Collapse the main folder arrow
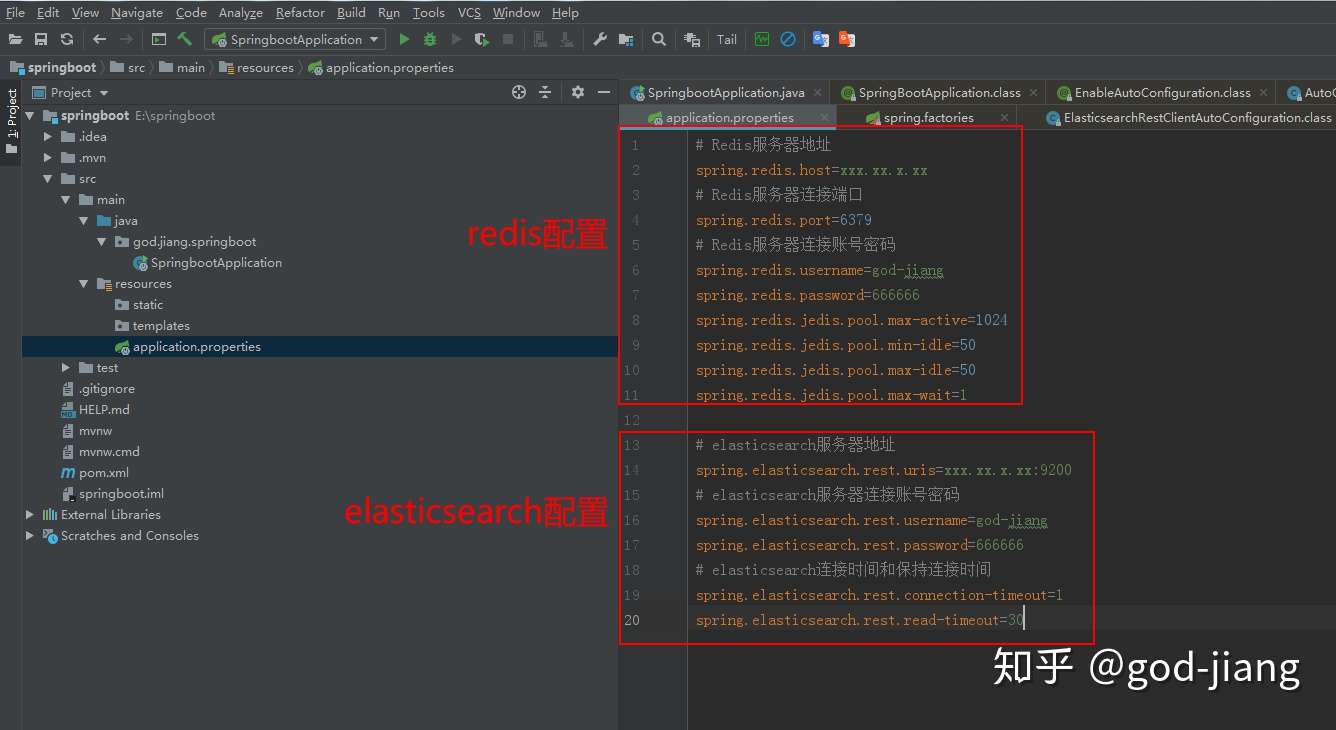Viewport: 1336px width, 730px height. (x=66, y=200)
